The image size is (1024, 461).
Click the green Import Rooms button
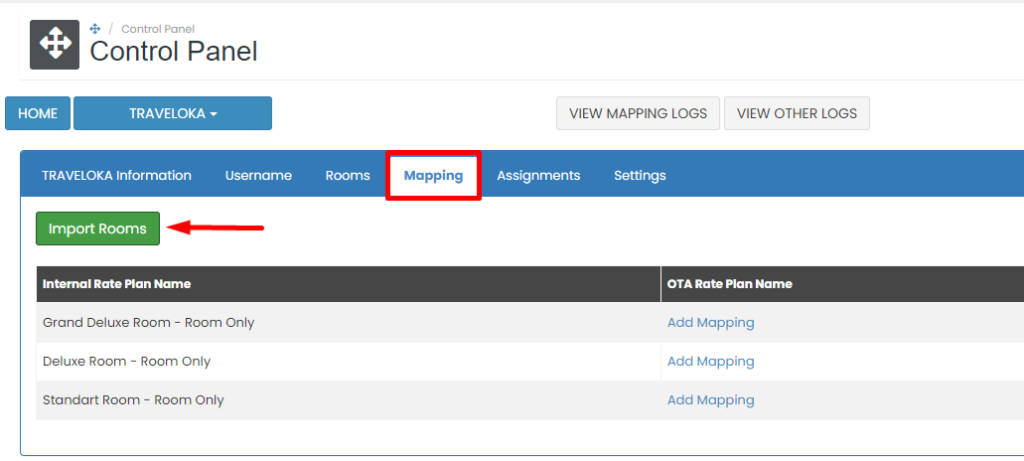point(98,229)
